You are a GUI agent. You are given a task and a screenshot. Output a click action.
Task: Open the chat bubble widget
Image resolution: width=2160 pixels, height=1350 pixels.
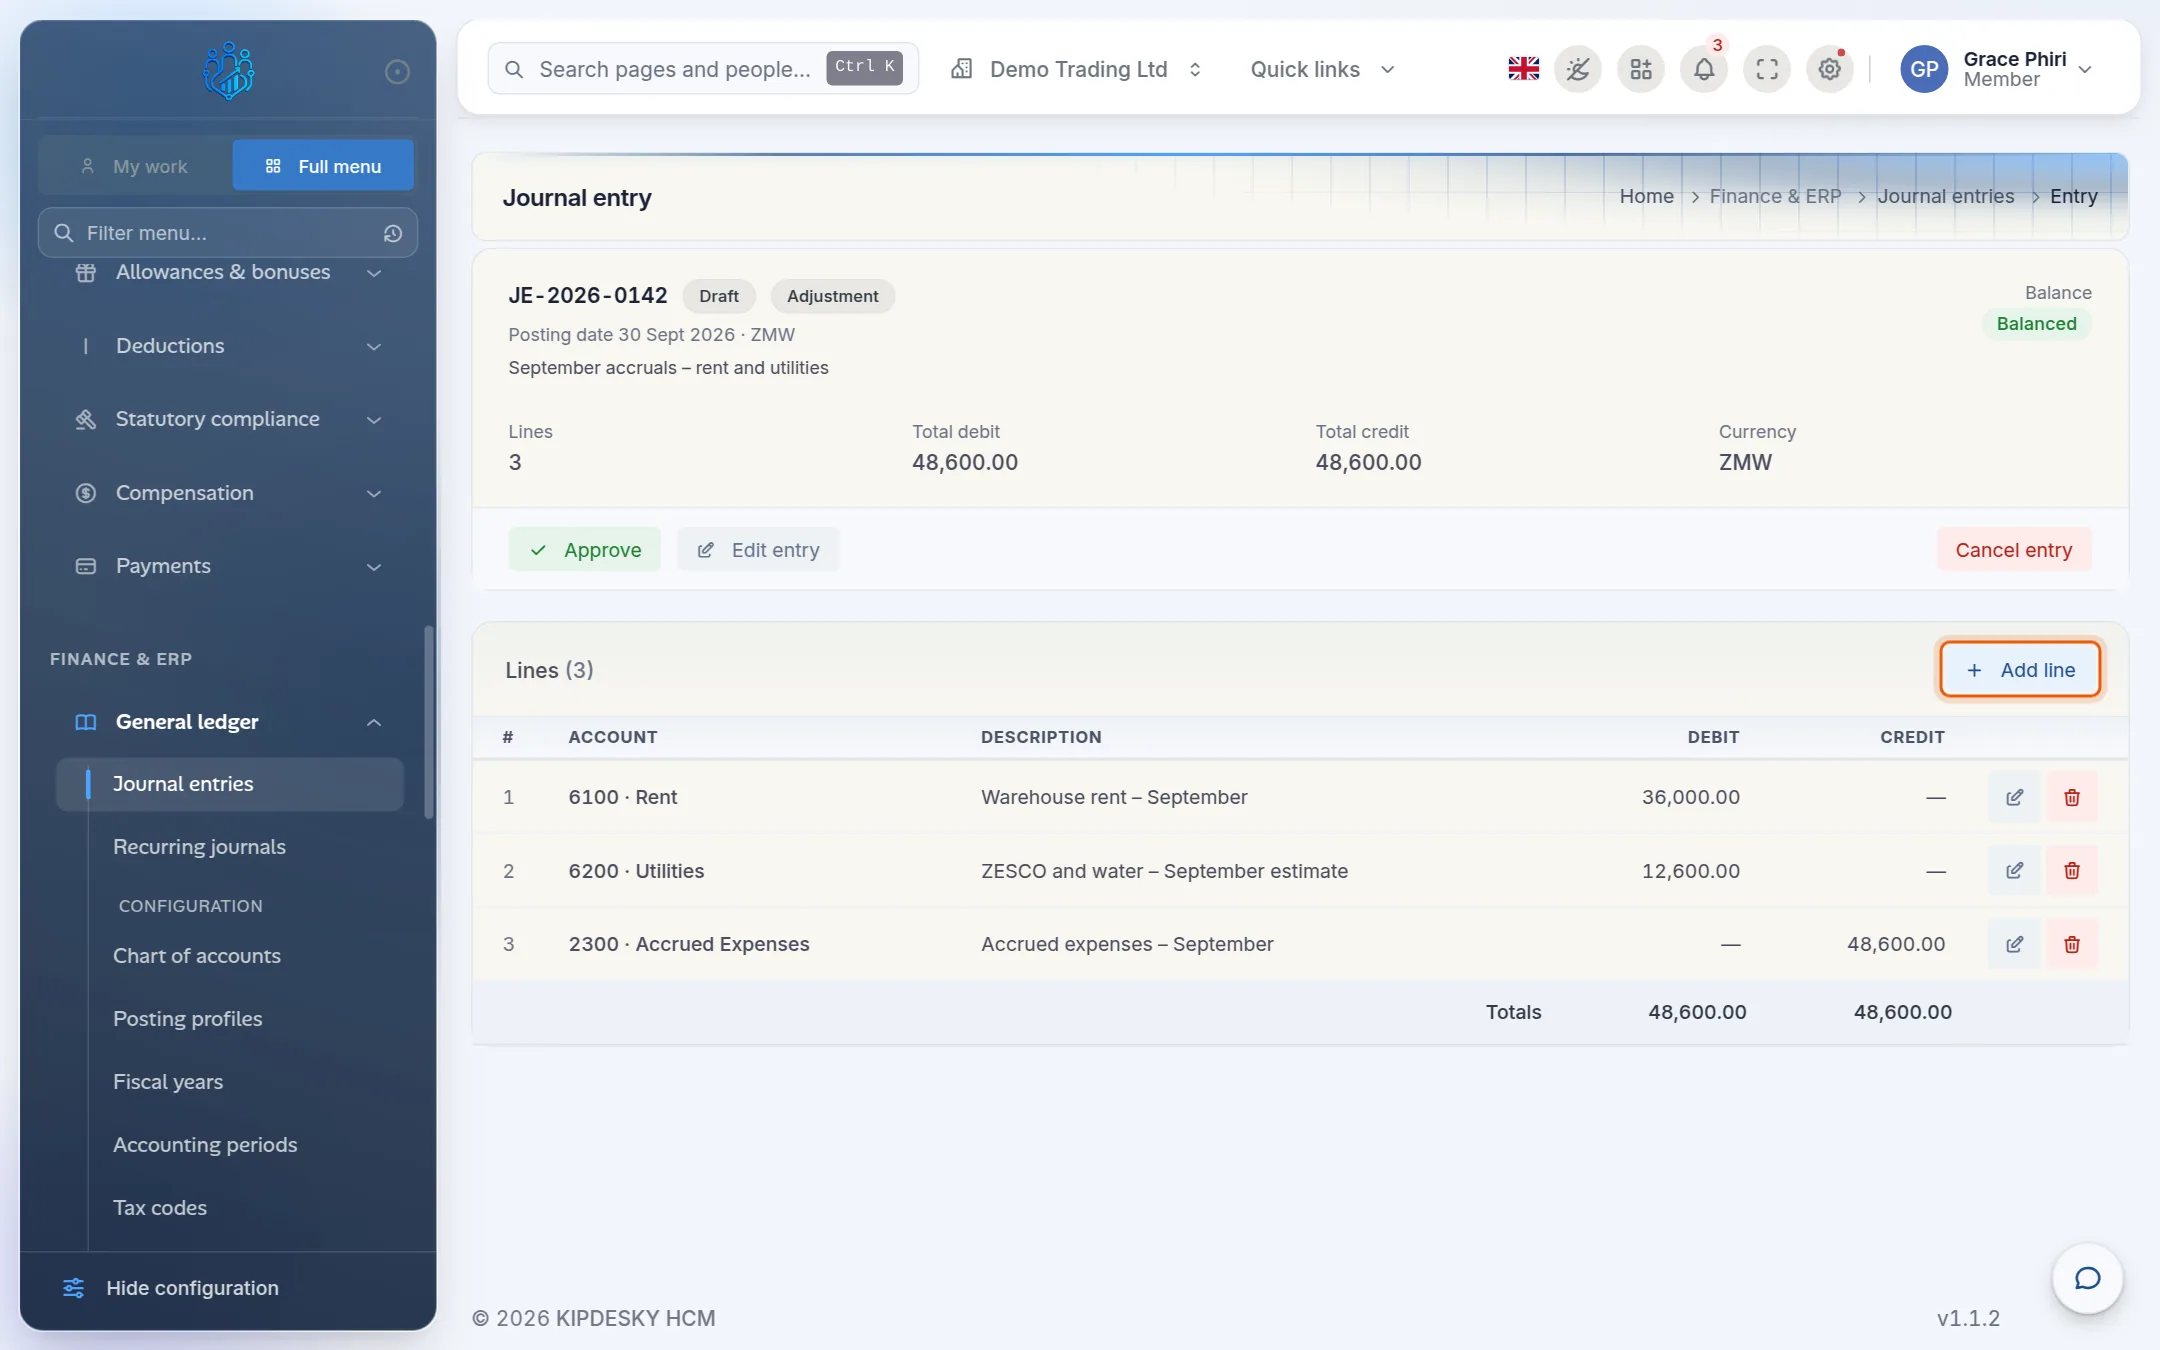(x=2087, y=1278)
